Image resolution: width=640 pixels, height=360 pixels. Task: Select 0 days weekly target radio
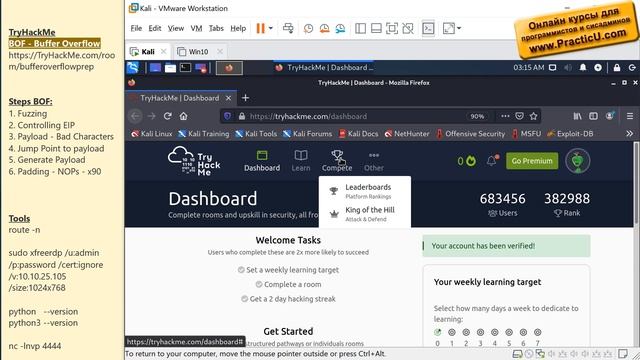click(438, 332)
